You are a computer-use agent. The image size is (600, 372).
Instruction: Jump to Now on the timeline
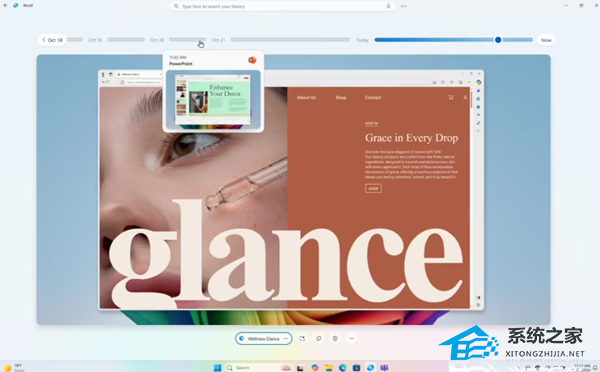click(x=546, y=40)
